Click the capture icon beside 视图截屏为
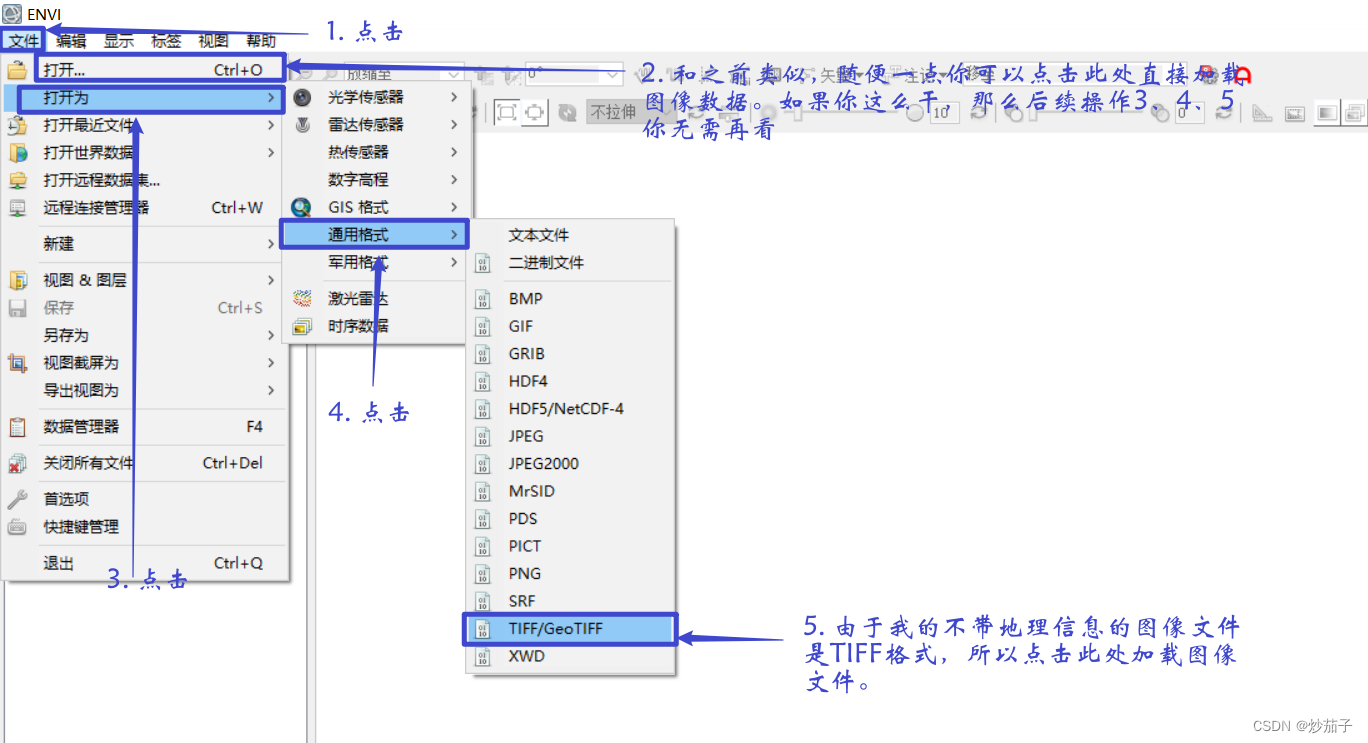1368x743 pixels. coord(17,363)
